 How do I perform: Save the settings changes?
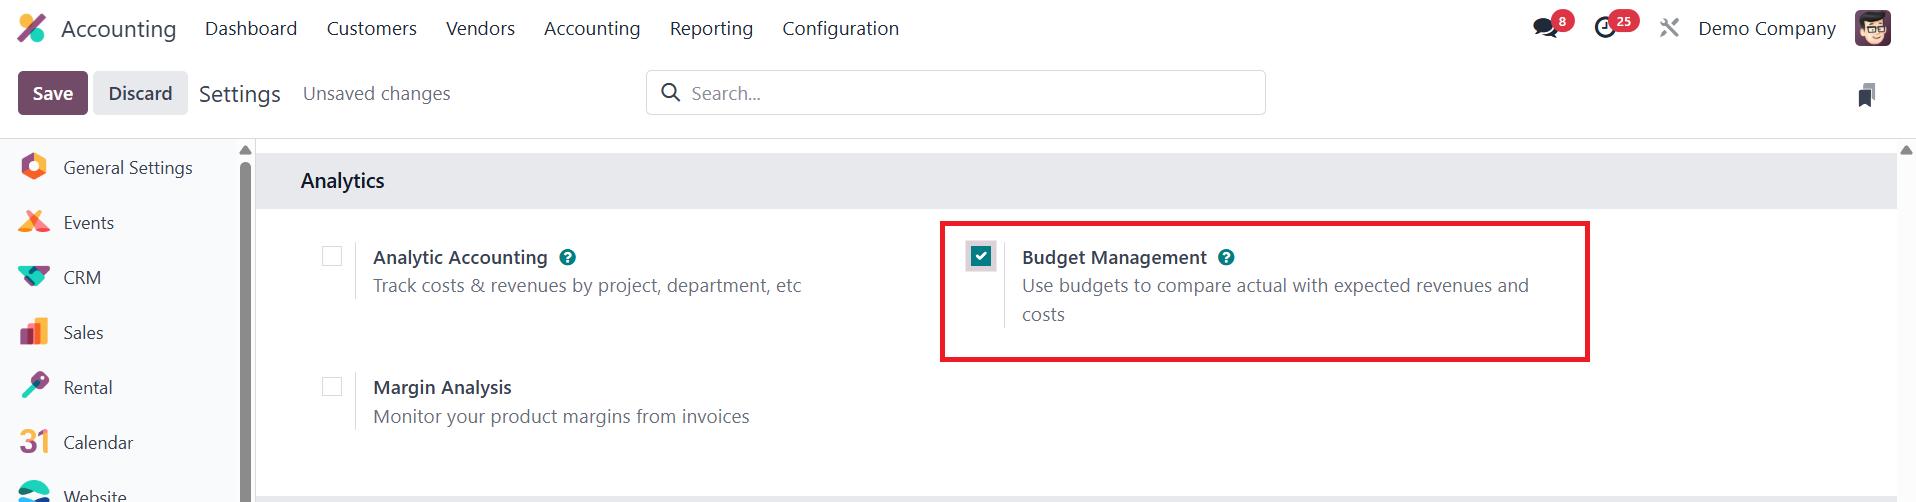pyautogui.click(x=53, y=93)
